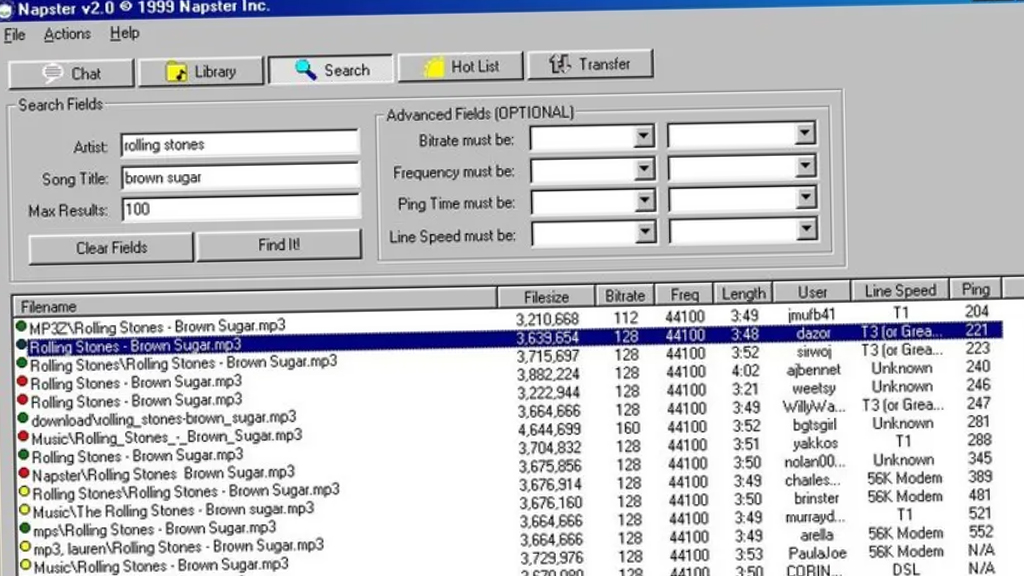Open the Actions menu
The height and width of the screenshot is (576, 1024).
(x=67, y=34)
